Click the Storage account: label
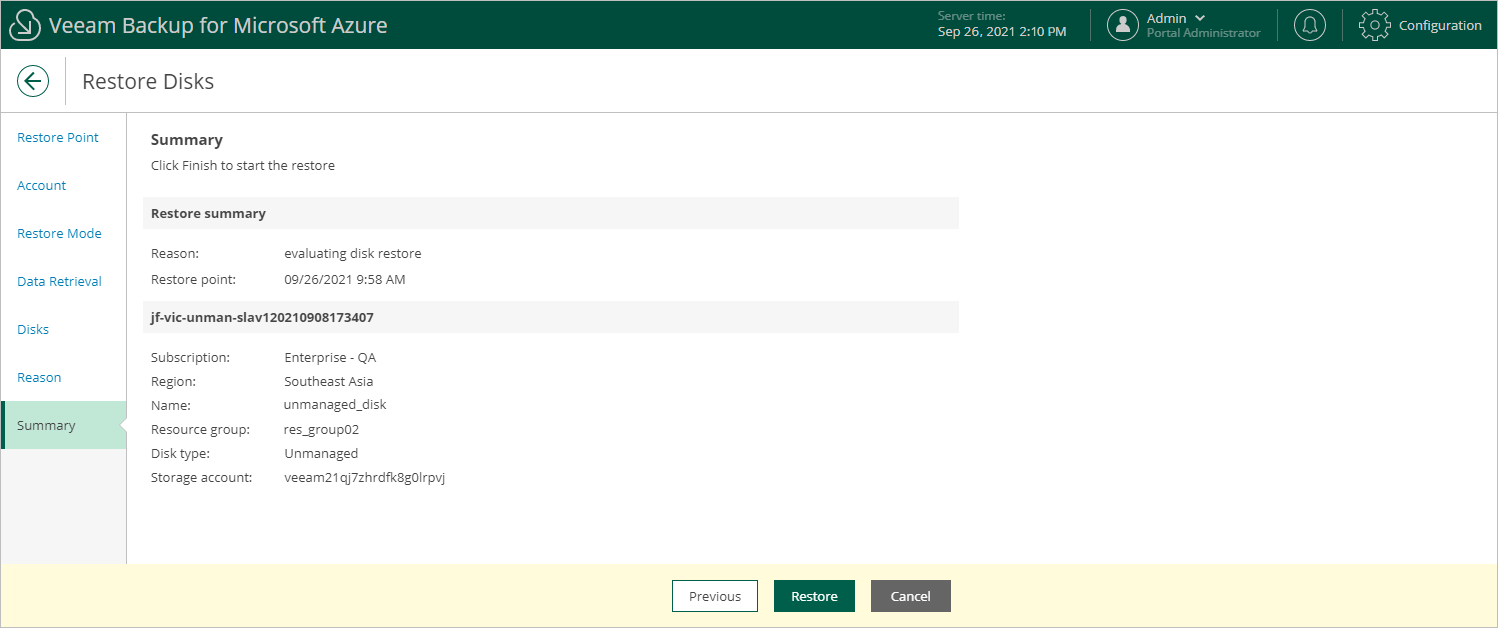 (200, 477)
